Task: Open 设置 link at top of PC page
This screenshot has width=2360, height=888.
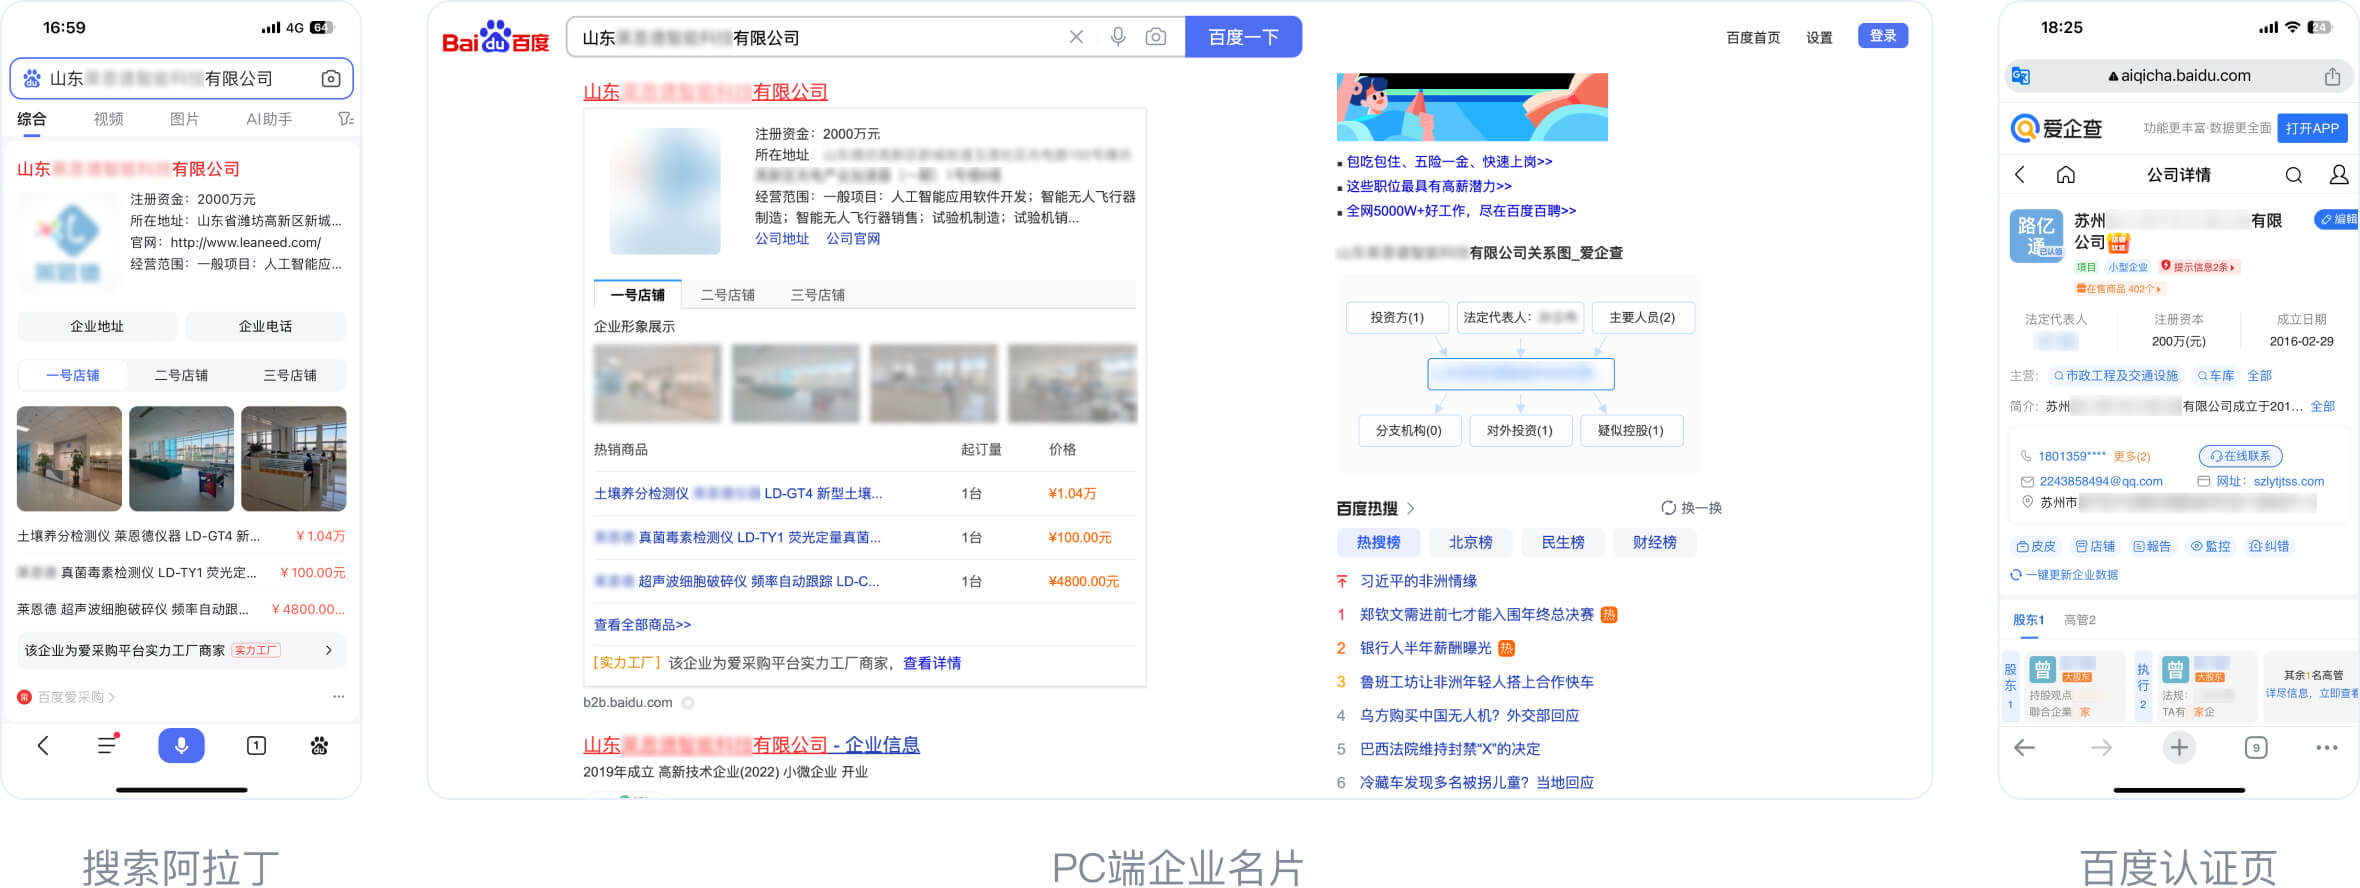Action: (1819, 37)
